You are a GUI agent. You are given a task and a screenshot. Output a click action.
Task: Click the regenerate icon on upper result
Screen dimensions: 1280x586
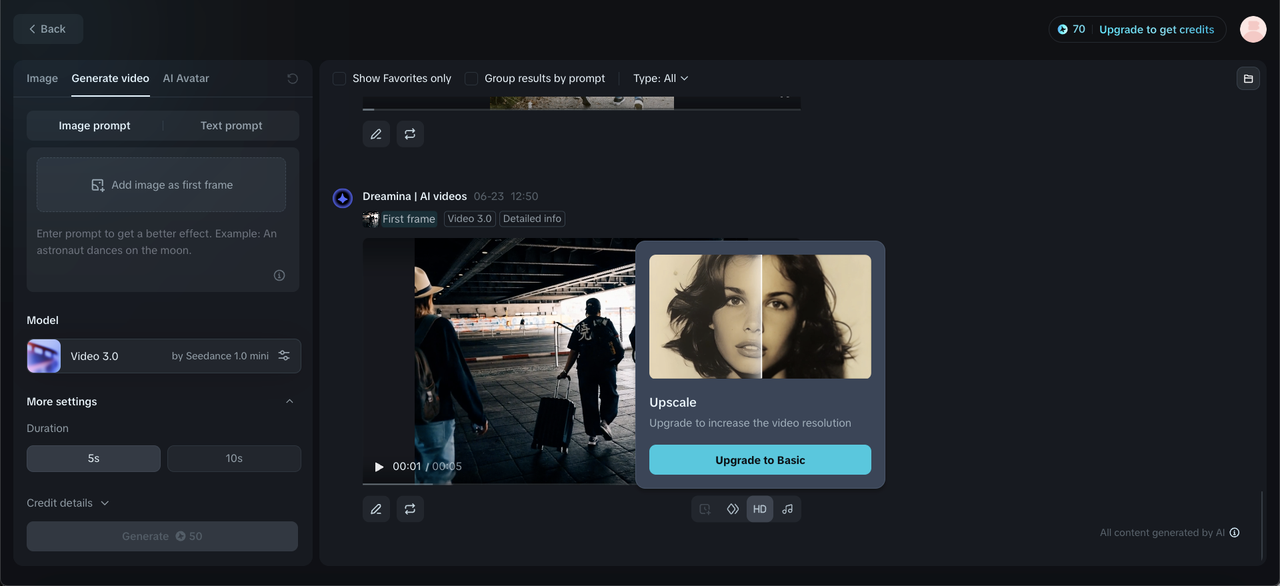click(410, 134)
